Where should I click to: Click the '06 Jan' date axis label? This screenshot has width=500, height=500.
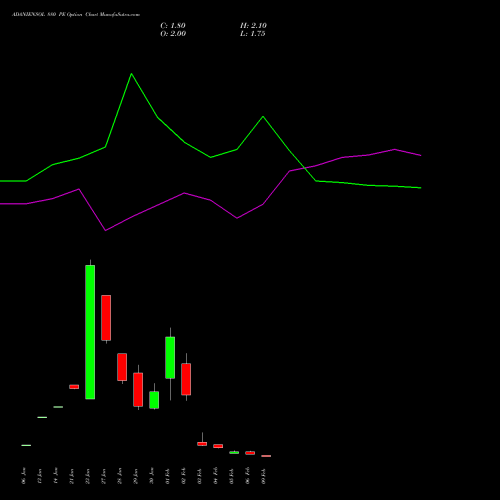pos(24,476)
